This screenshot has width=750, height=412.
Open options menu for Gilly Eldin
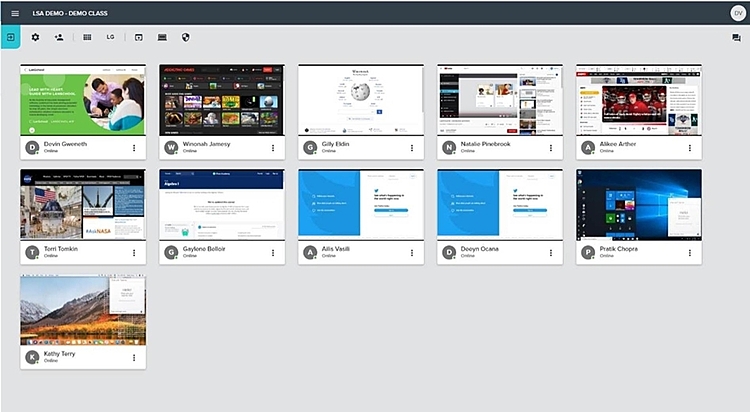[x=412, y=148]
